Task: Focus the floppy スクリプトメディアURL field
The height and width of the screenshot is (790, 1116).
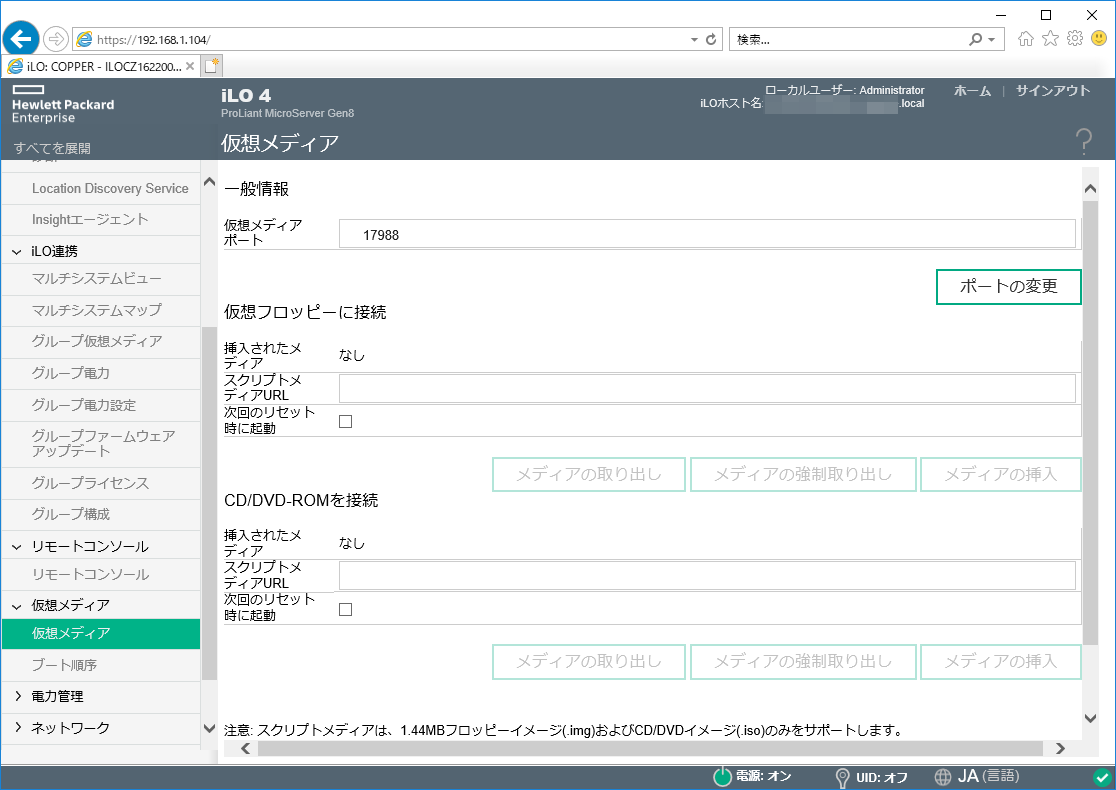Action: 707,389
